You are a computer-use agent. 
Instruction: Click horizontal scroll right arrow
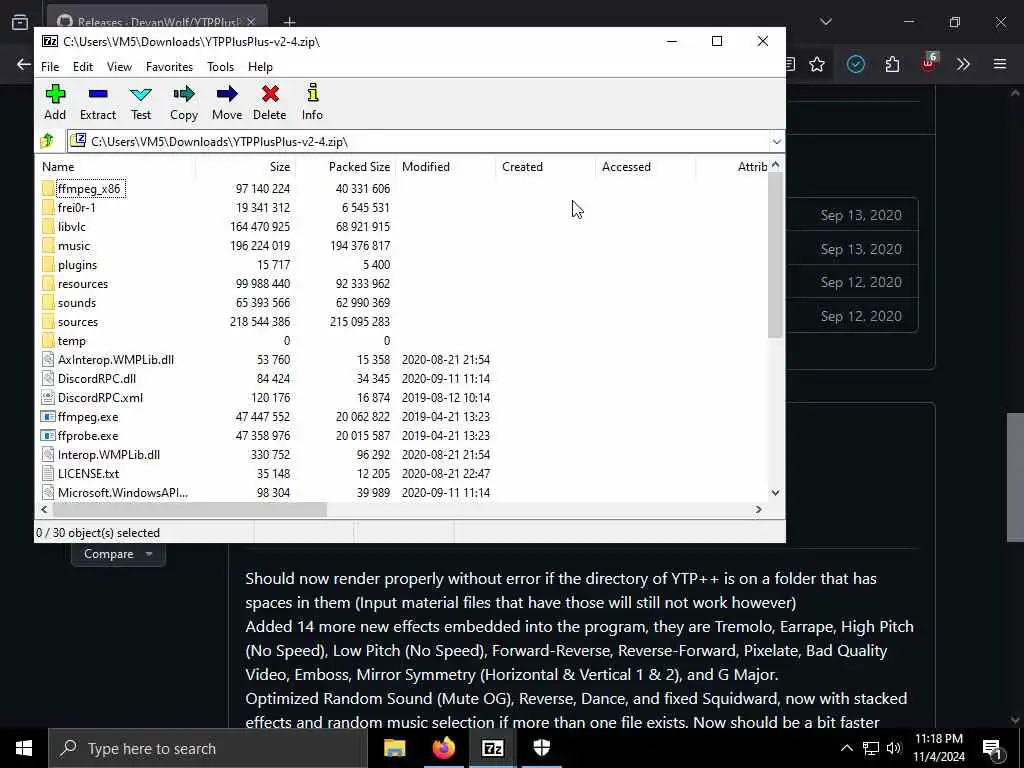click(759, 509)
